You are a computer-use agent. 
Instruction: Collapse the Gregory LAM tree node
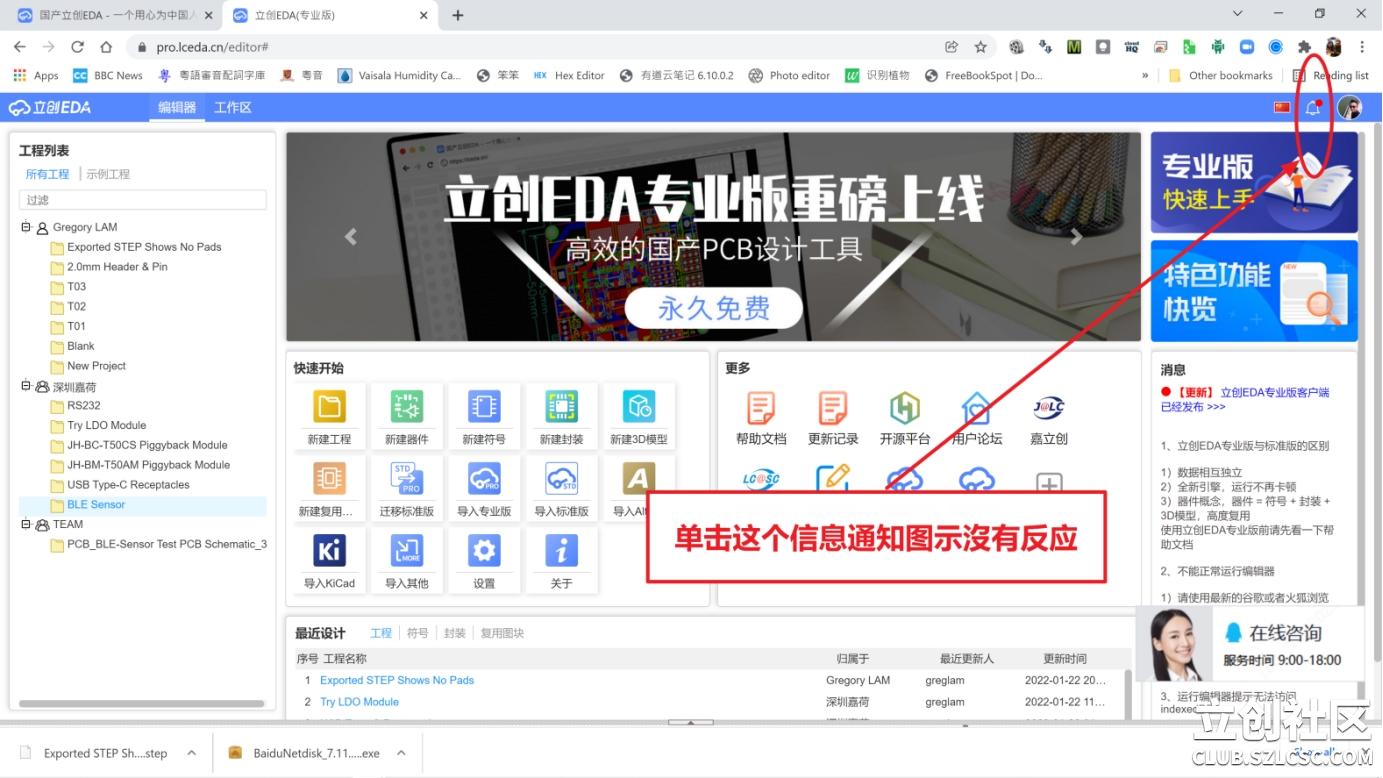25,227
